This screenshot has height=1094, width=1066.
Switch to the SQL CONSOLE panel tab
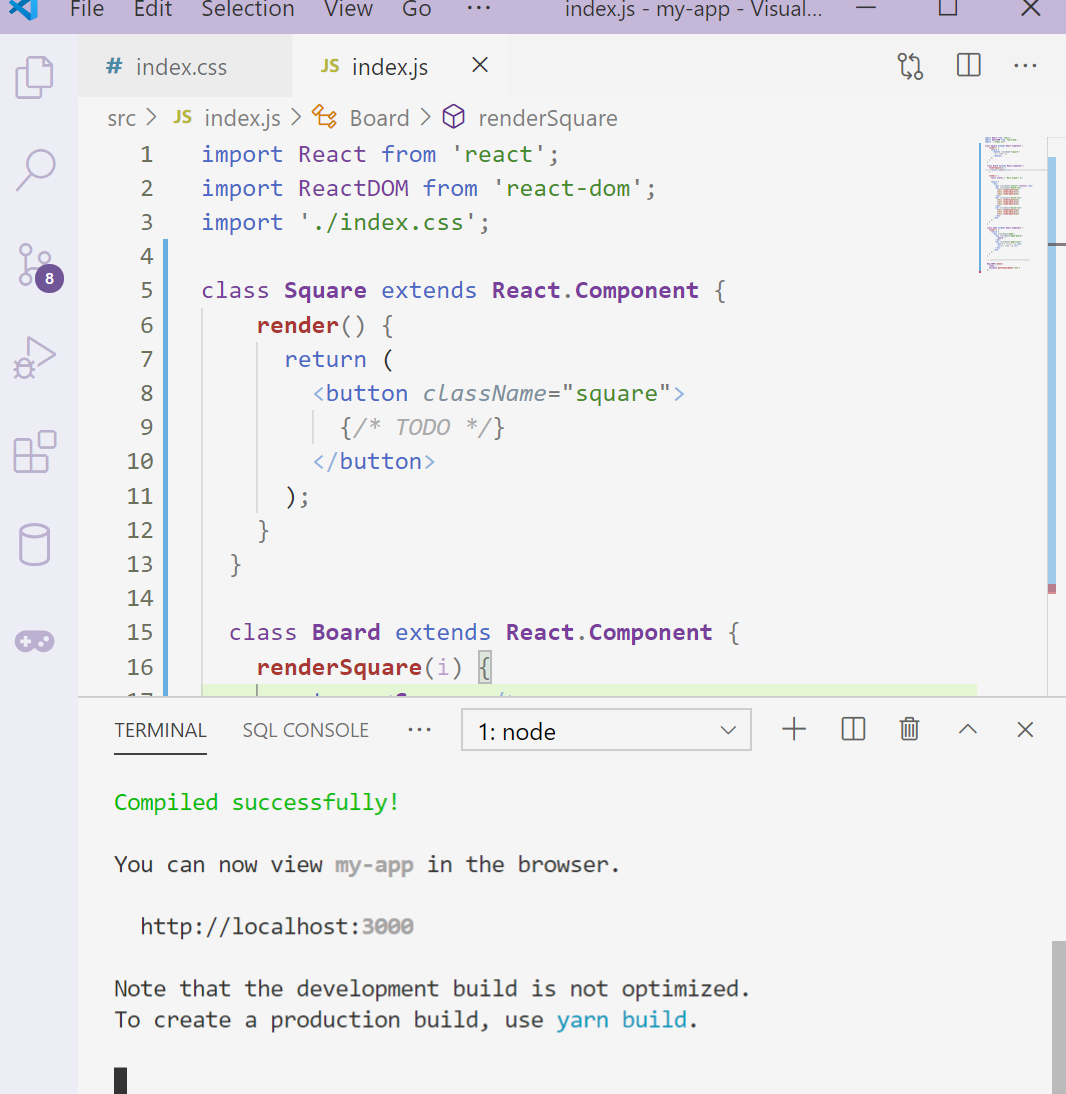pos(306,730)
